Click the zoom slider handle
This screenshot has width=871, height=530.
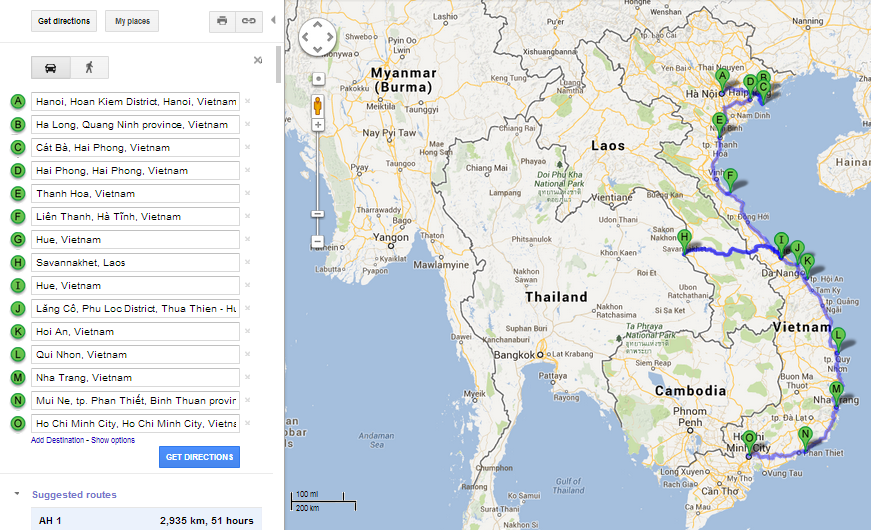[318, 214]
